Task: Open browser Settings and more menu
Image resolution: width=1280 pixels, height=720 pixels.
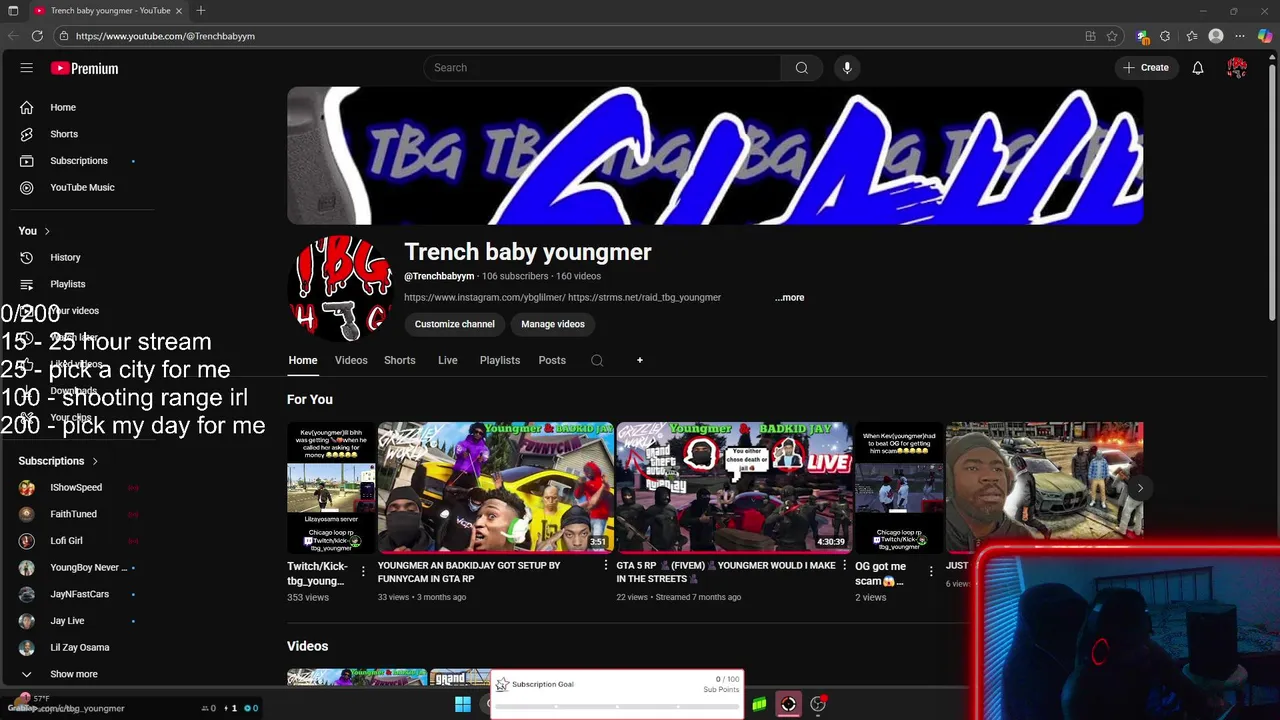Action: [1240, 36]
